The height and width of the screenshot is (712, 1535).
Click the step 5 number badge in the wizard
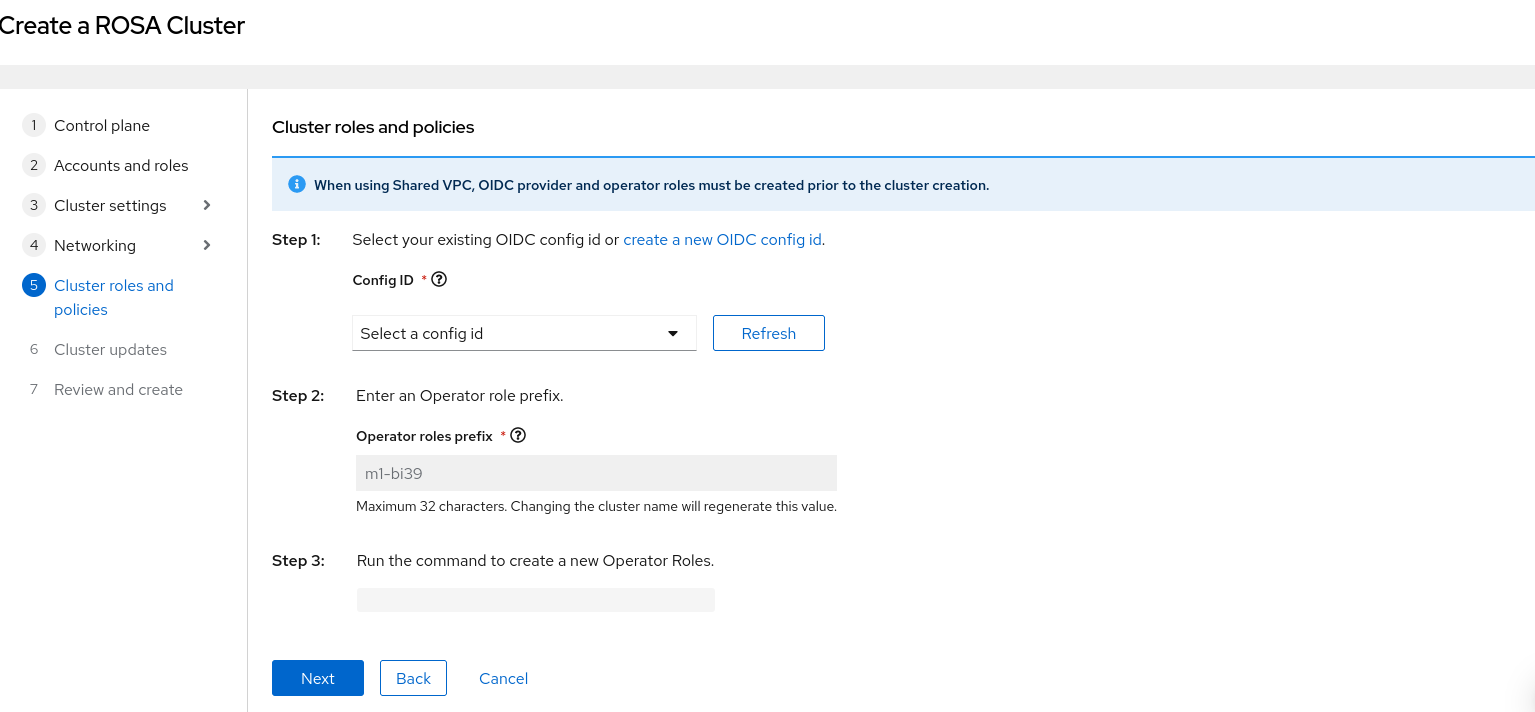point(33,286)
